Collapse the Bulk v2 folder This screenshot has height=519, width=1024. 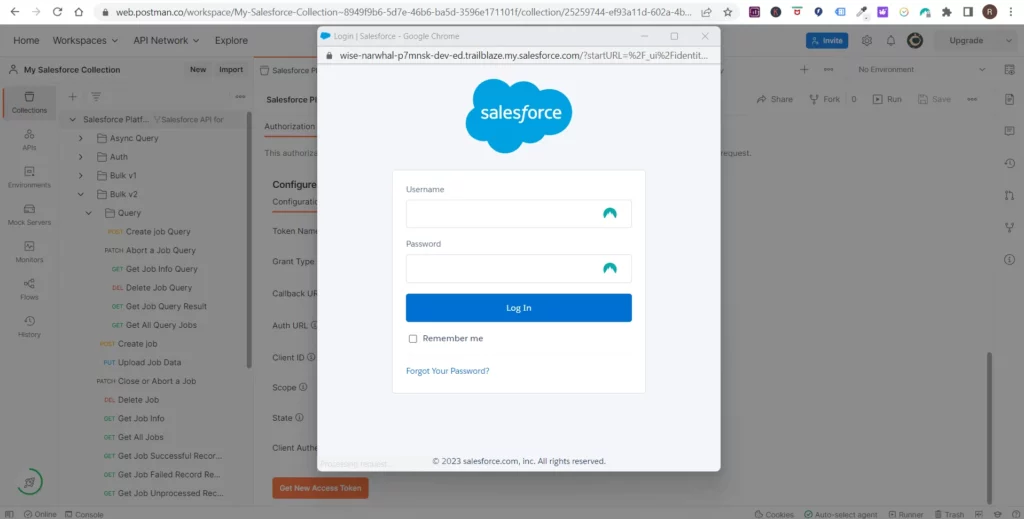[80, 194]
